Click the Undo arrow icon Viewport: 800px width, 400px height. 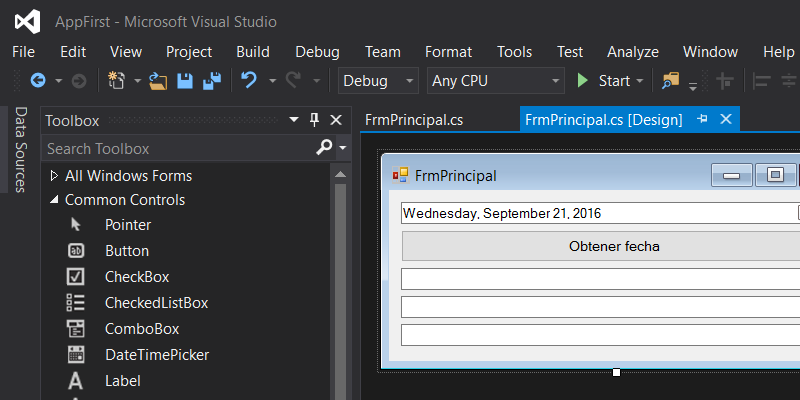(249, 80)
